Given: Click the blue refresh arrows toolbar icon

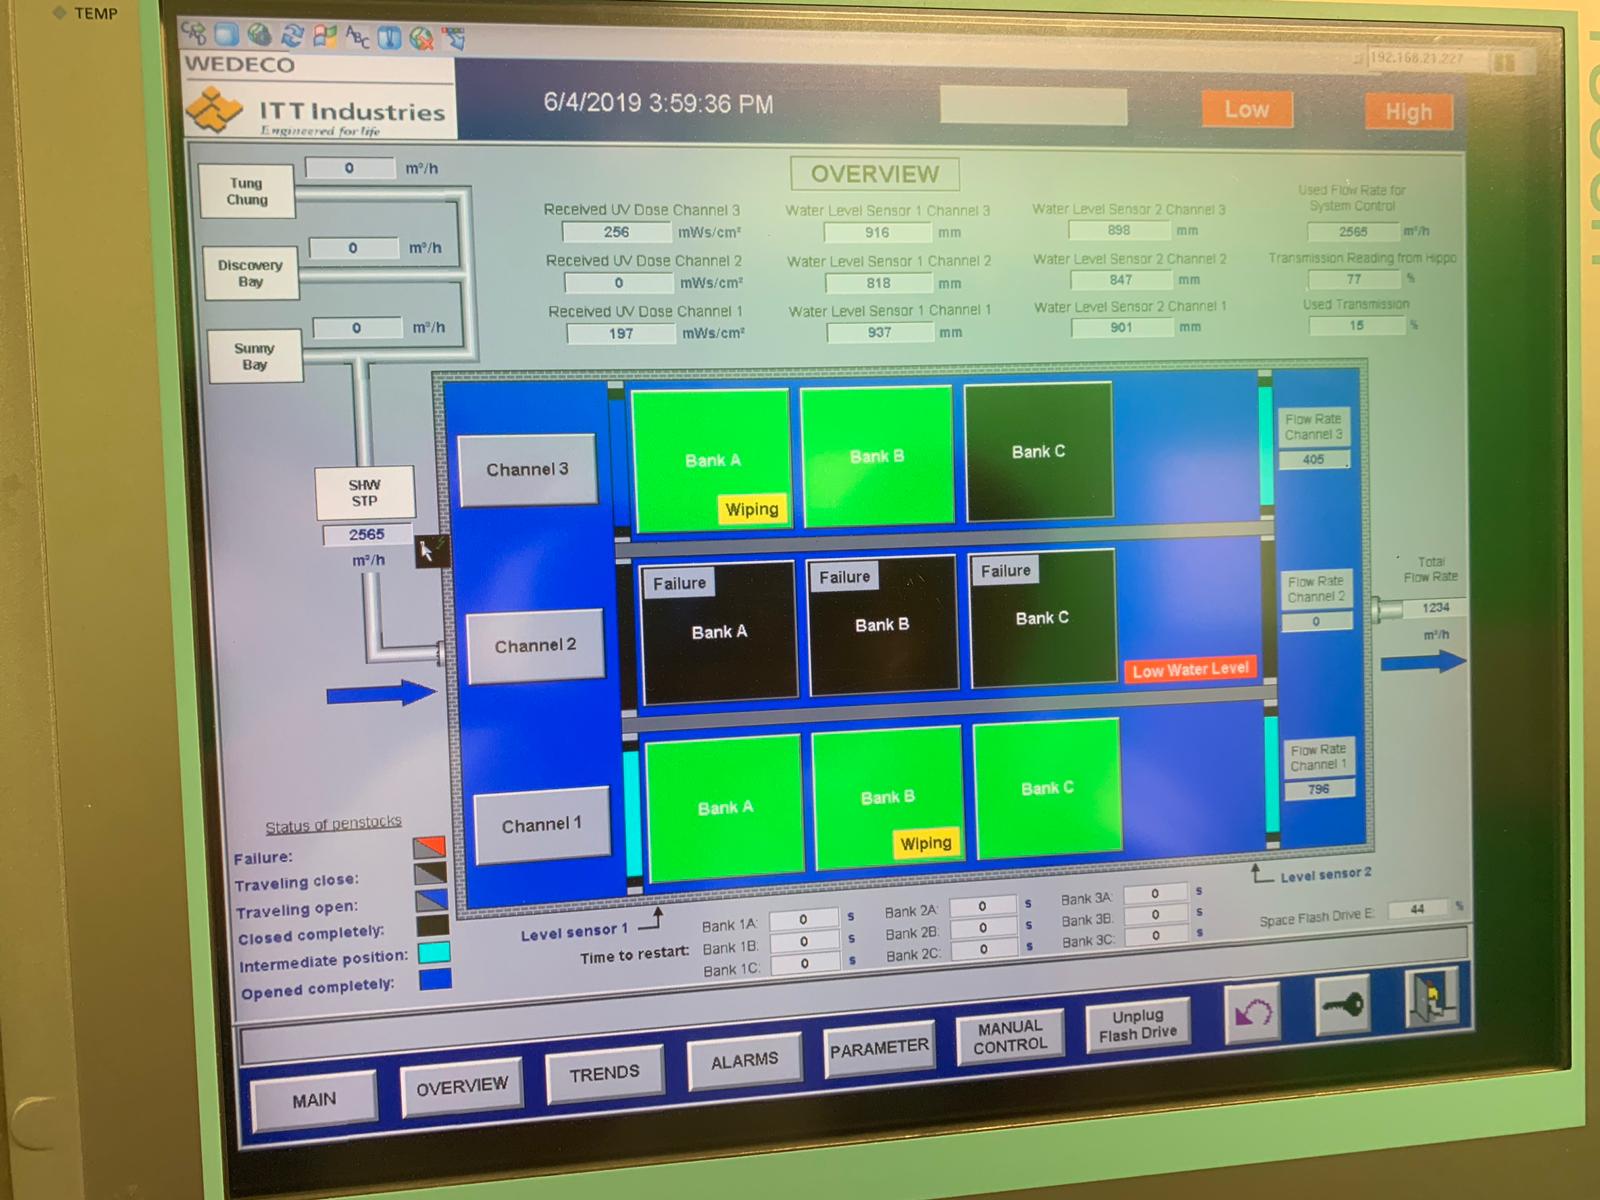Looking at the screenshot, I should coord(292,36).
